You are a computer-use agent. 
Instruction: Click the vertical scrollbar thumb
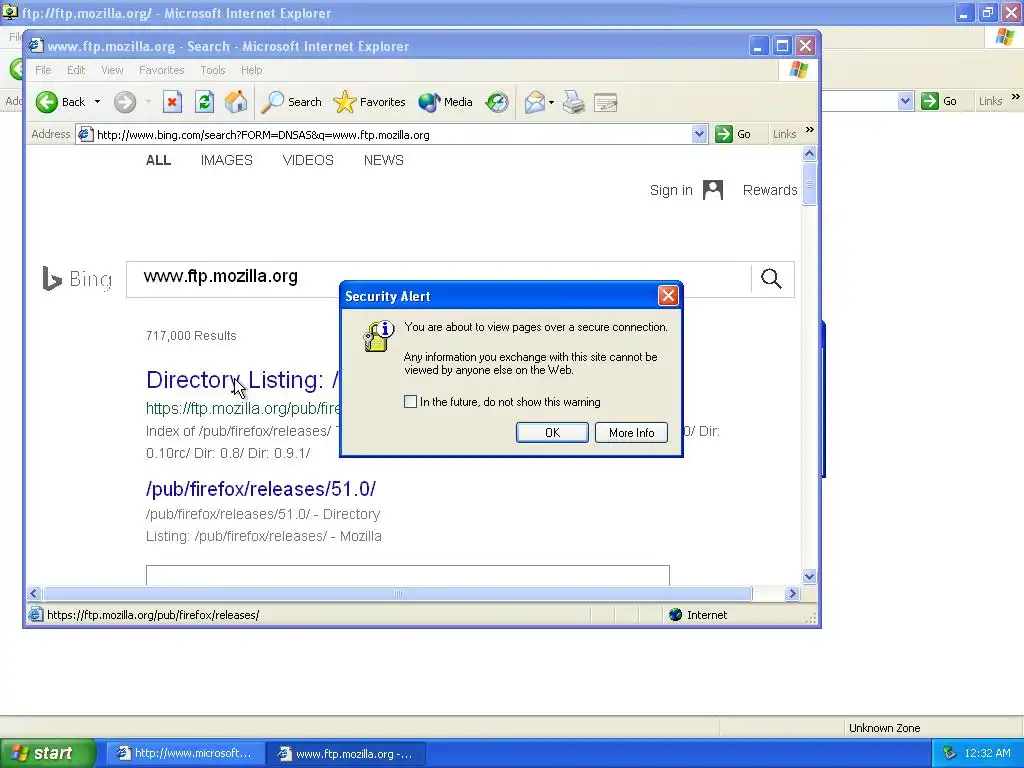(809, 184)
